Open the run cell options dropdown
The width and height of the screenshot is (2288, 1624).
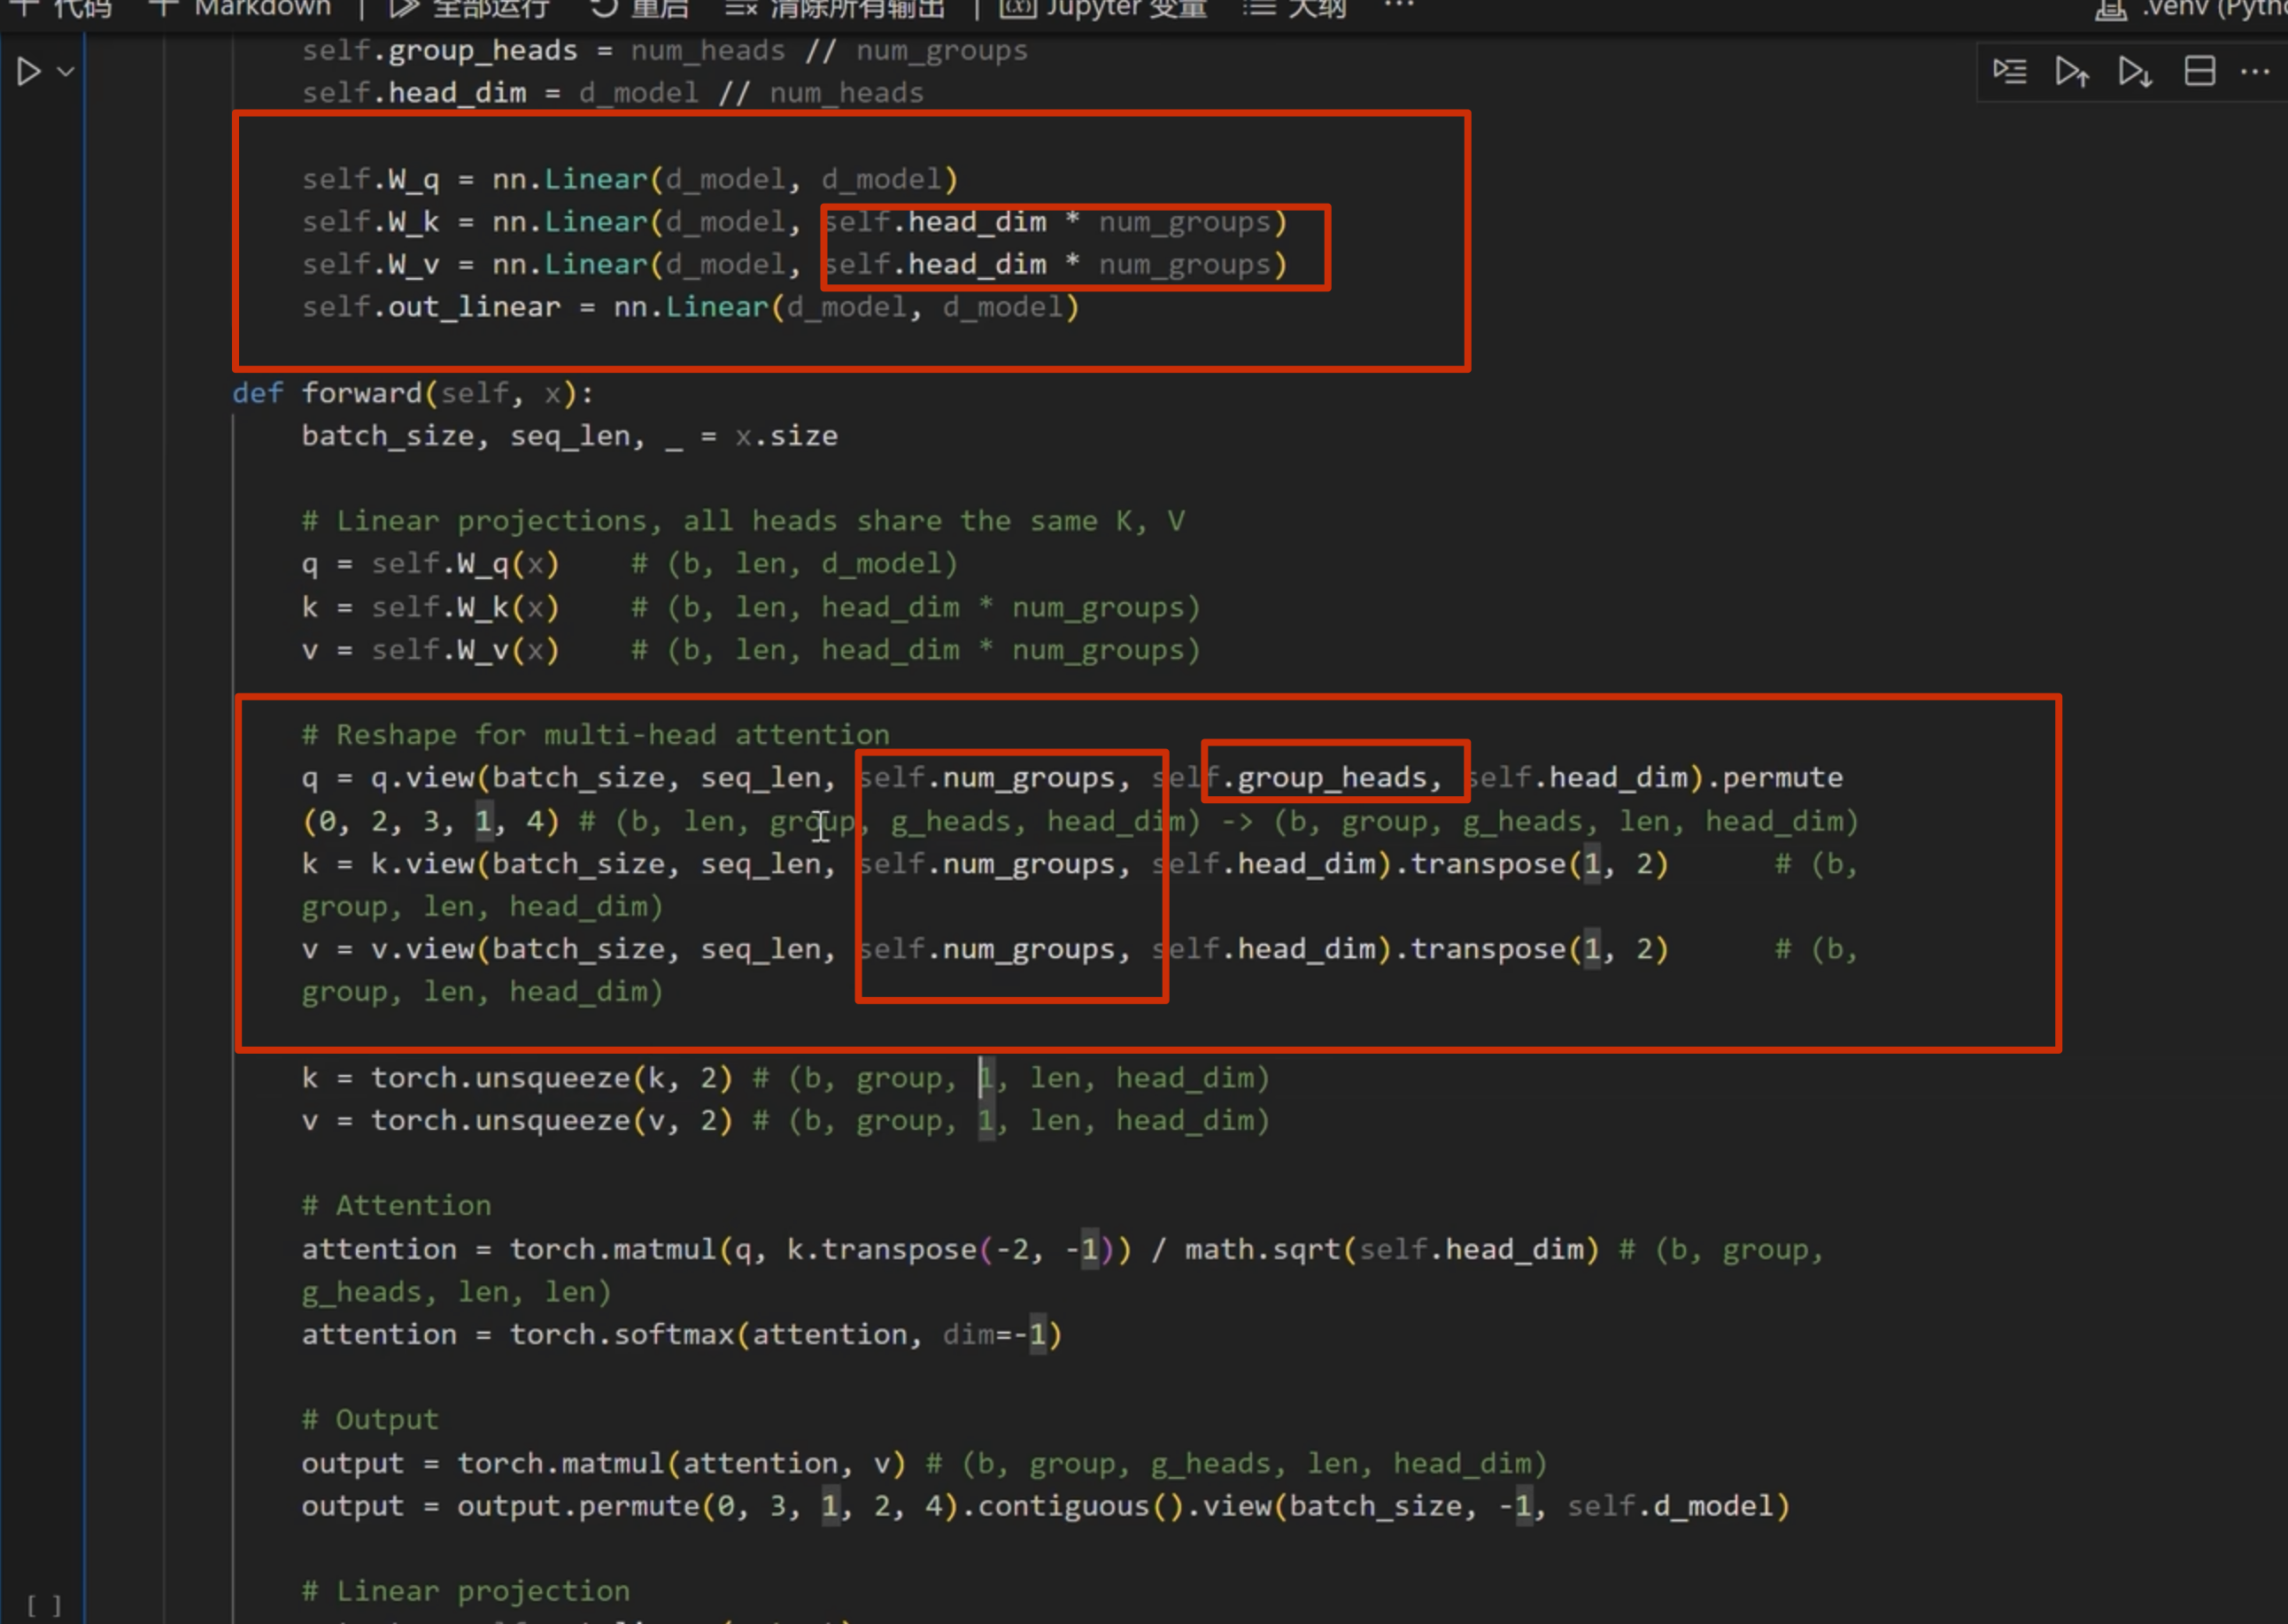click(66, 72)
